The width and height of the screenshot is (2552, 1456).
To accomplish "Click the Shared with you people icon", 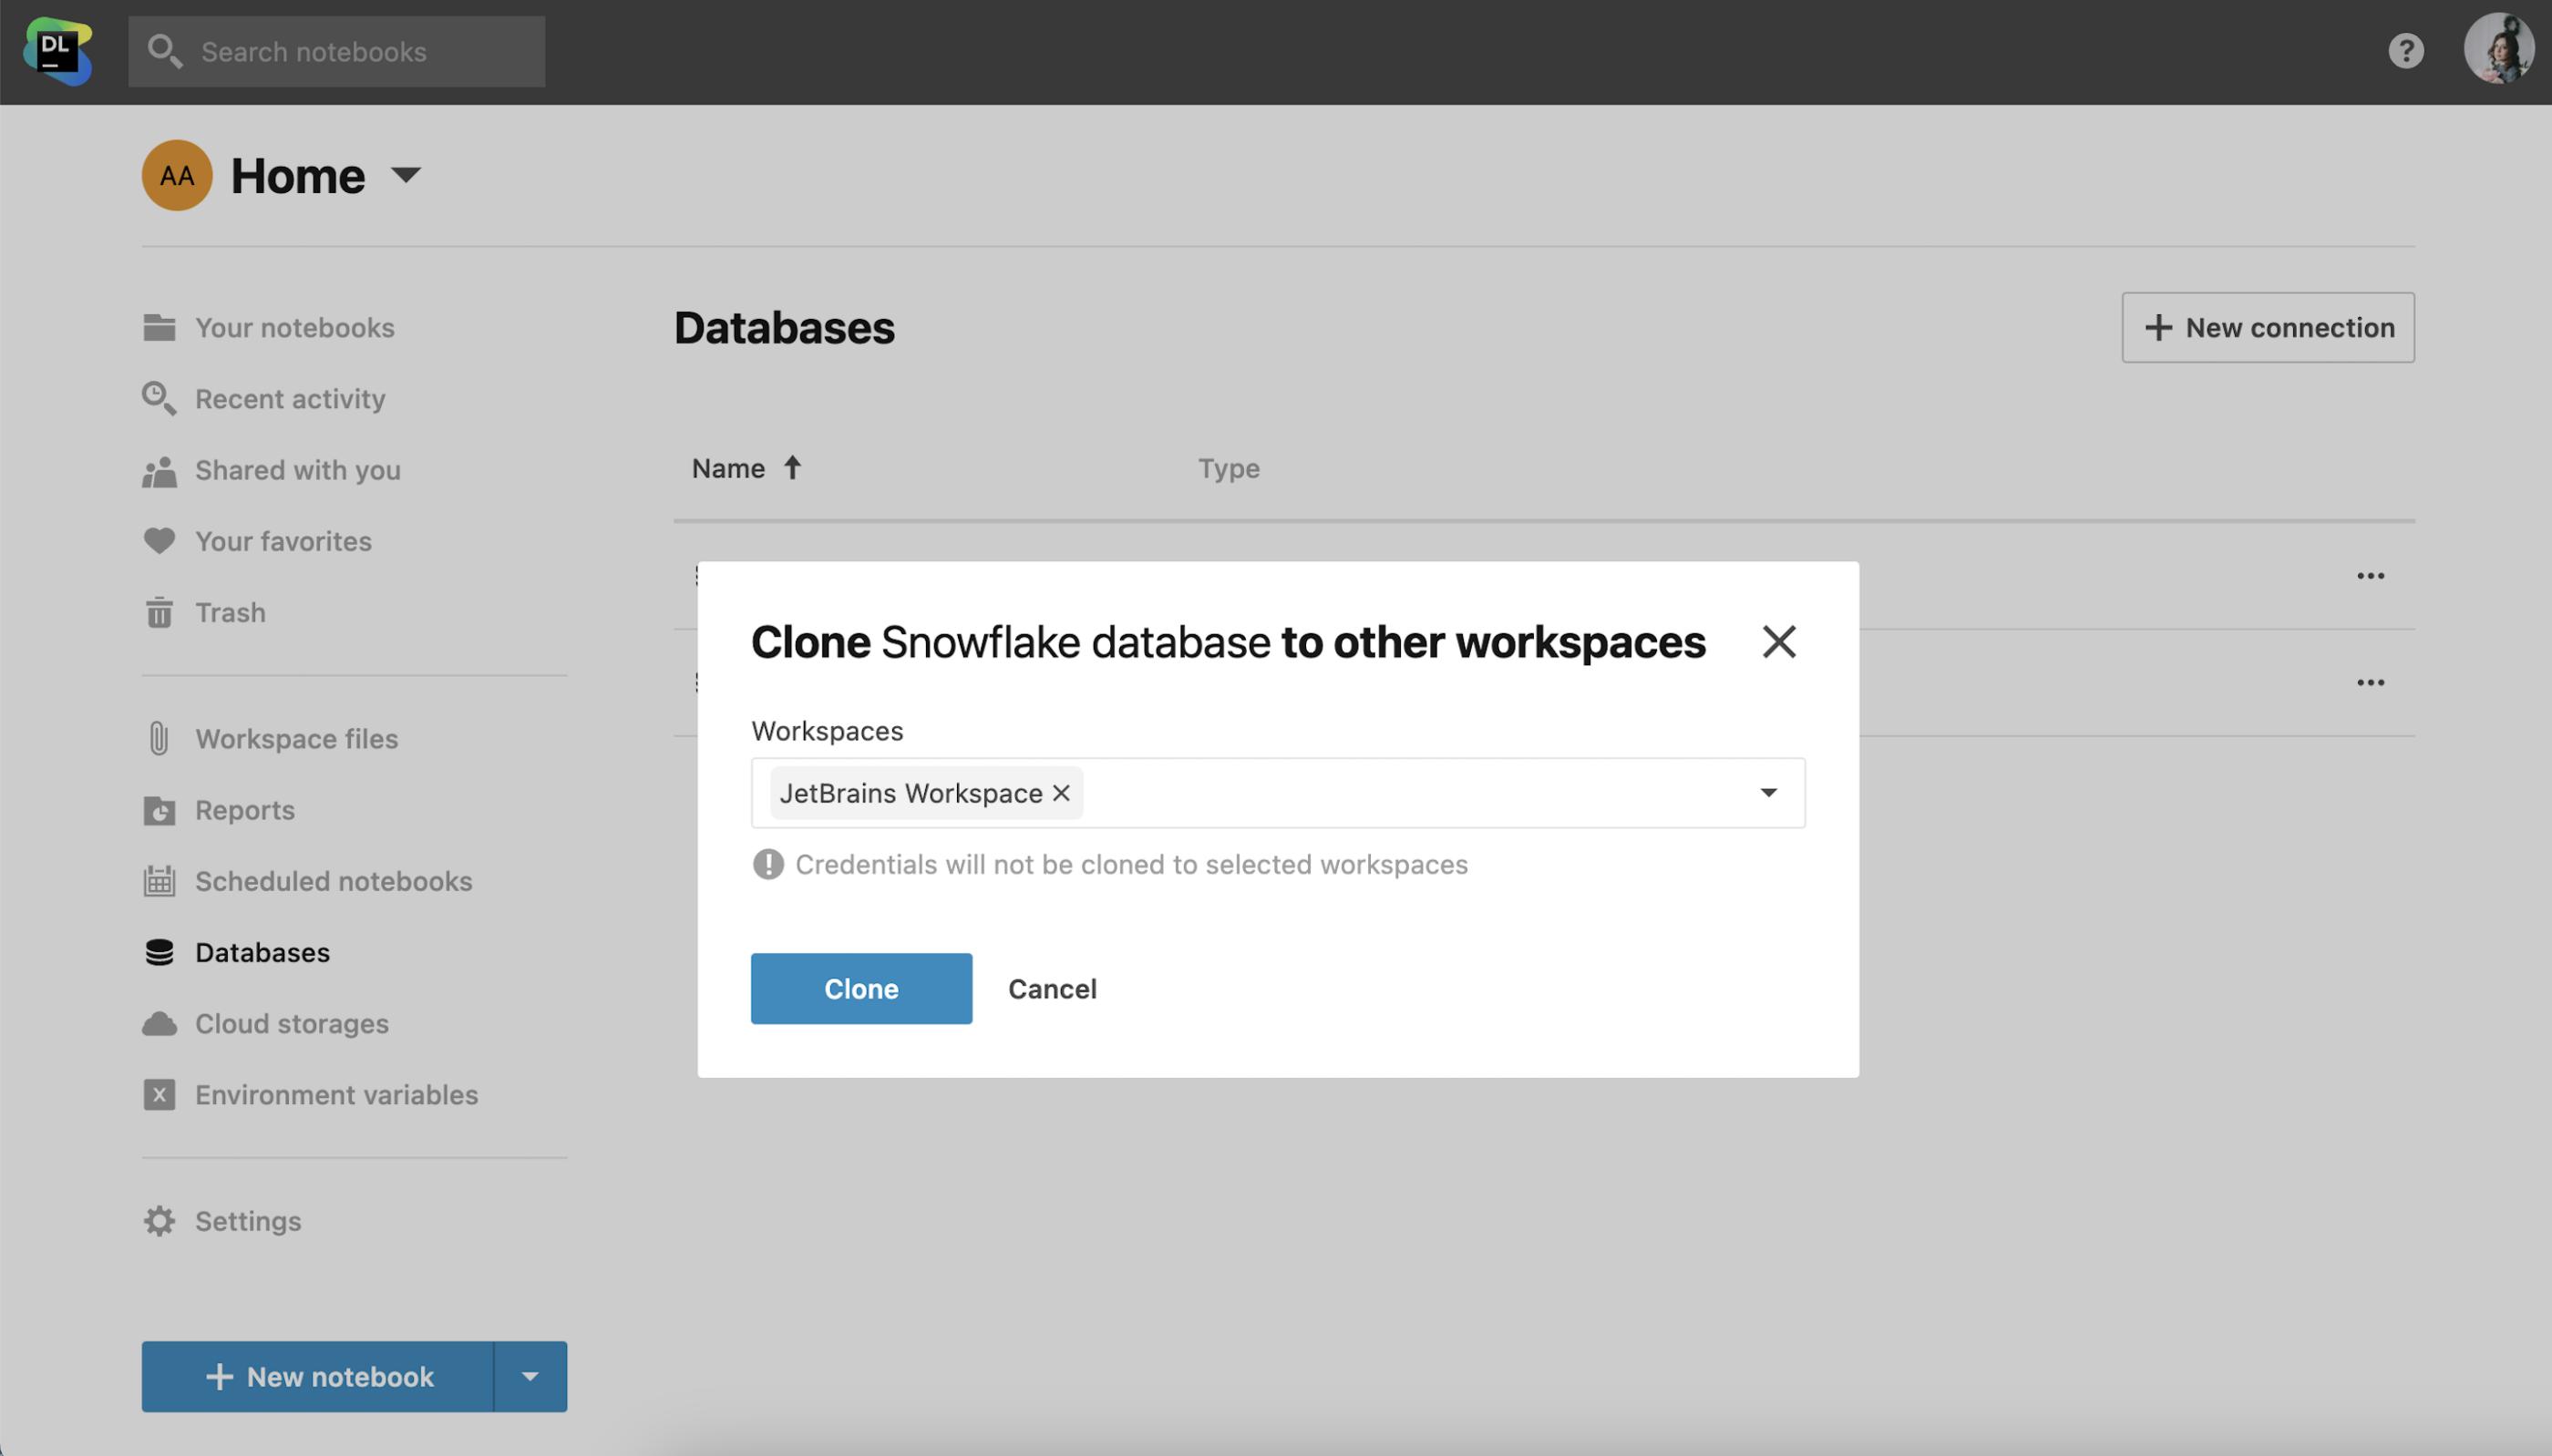I will [x=159, y=471].
